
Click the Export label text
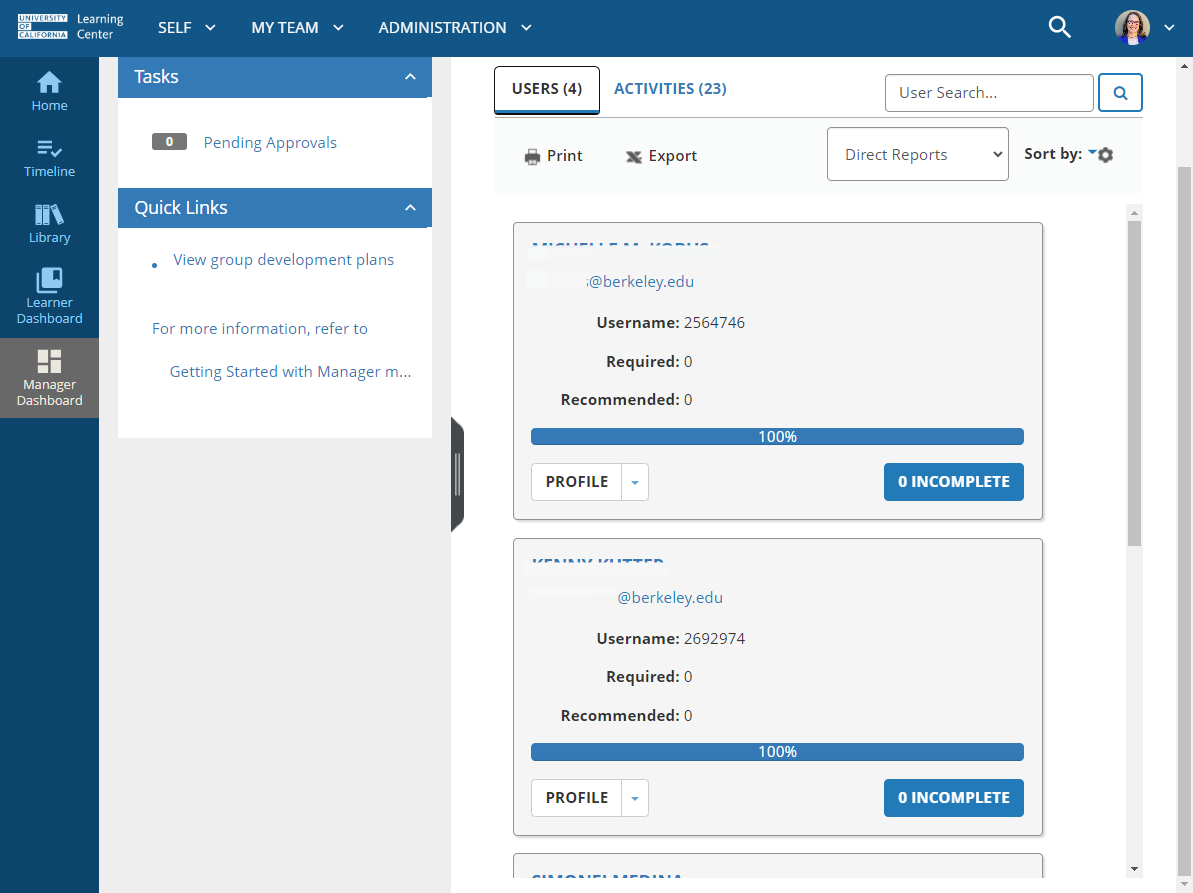click(x=673, y=156)
